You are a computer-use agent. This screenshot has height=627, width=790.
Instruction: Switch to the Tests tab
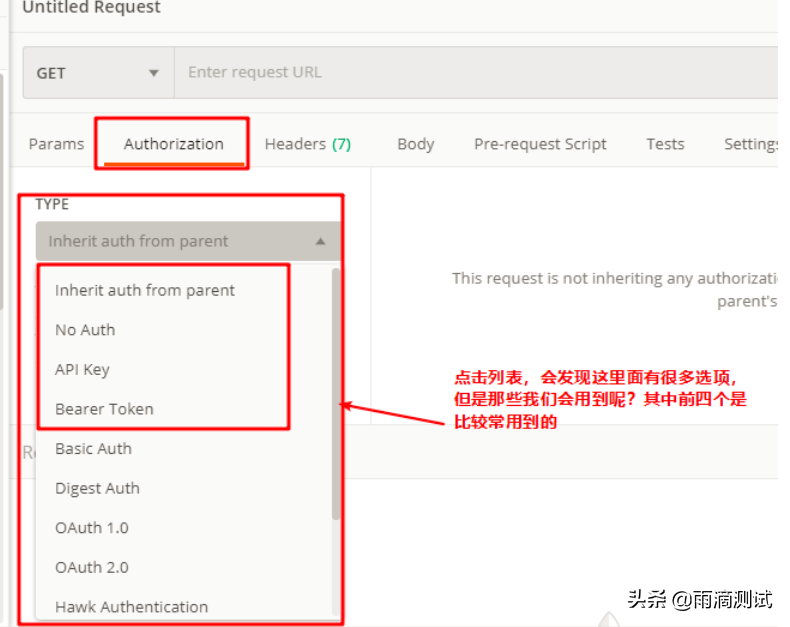point(665,144)
